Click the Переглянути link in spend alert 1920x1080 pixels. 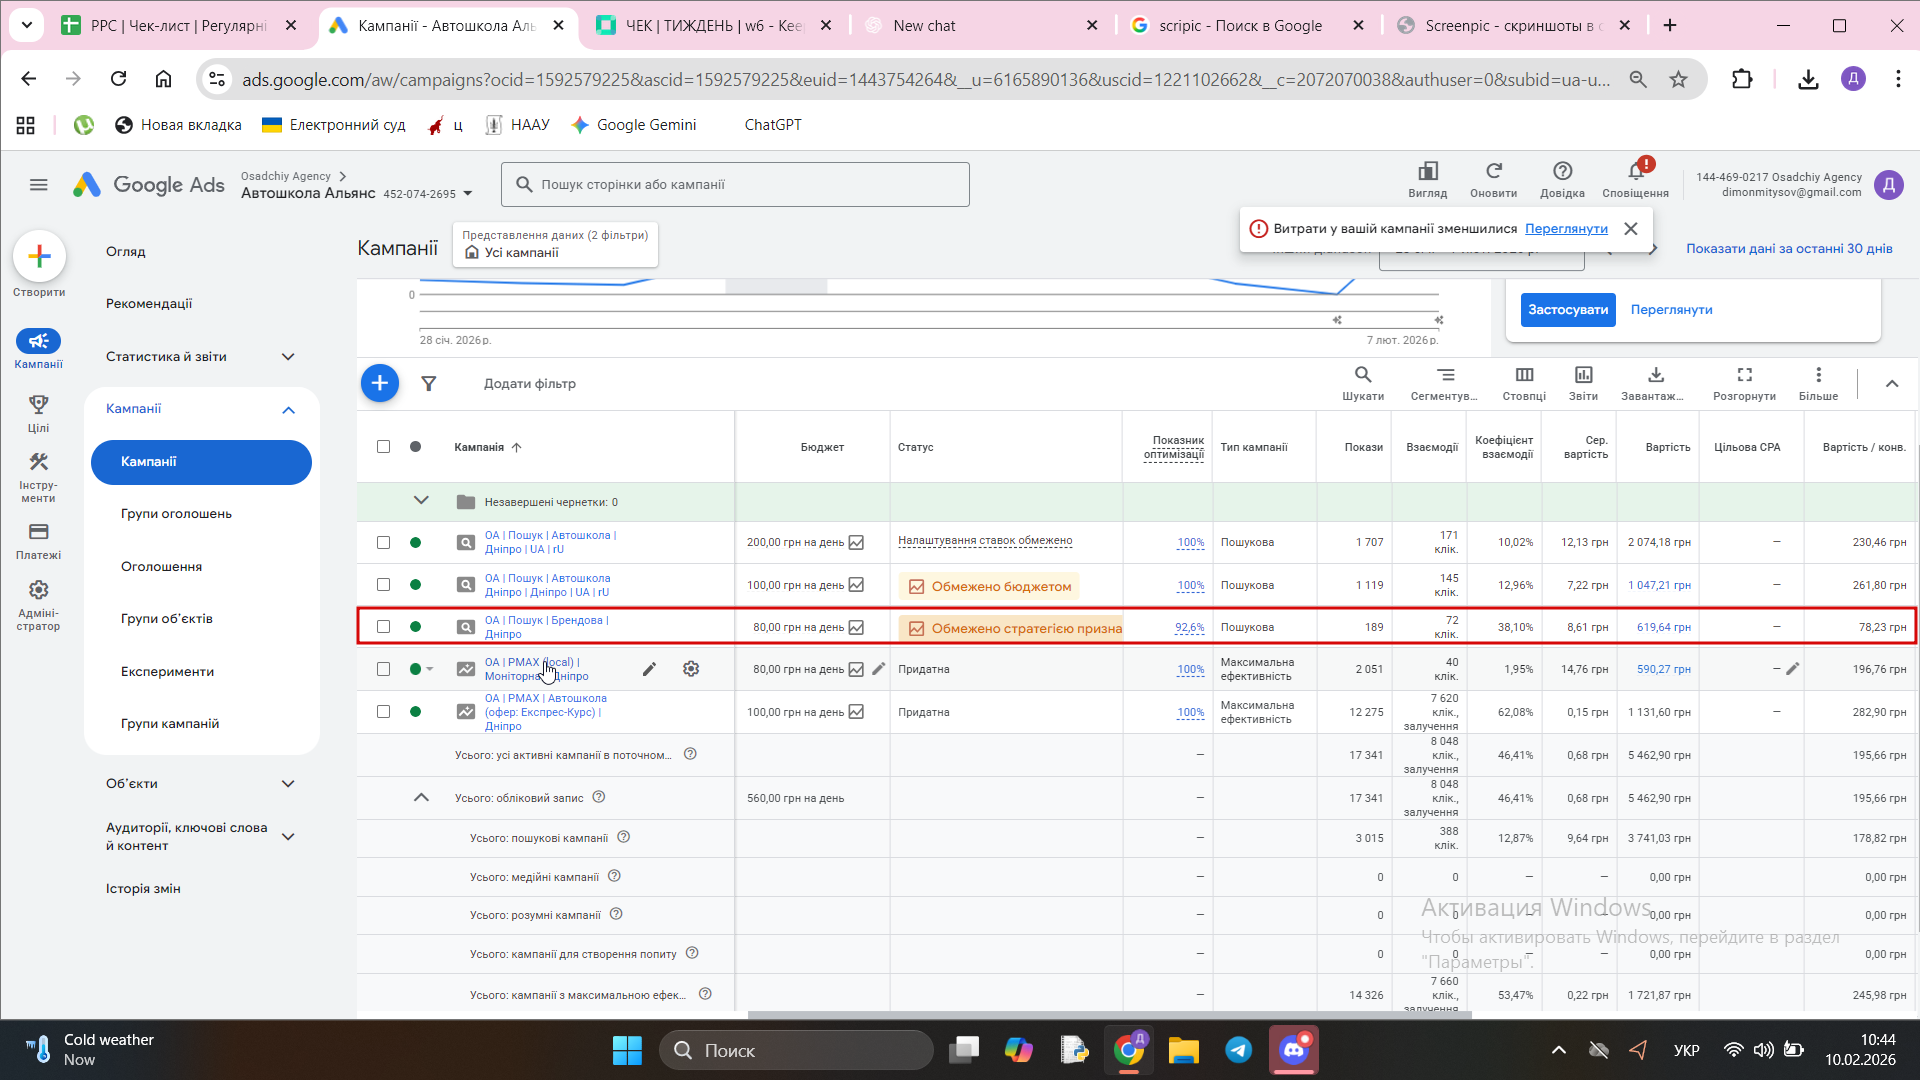click(x=1565, y=229)
